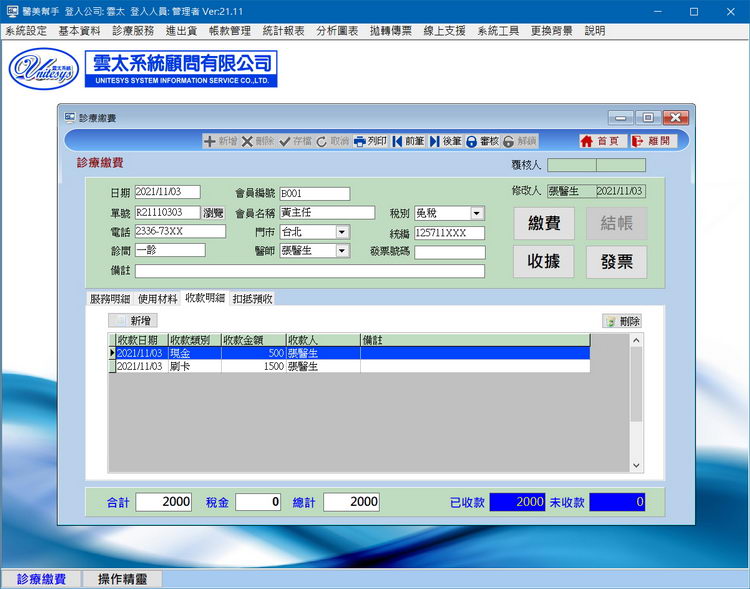Open the 拋轉傳票 menu
The width and height of the screenshot is (750, 589).
coord(391,31)
